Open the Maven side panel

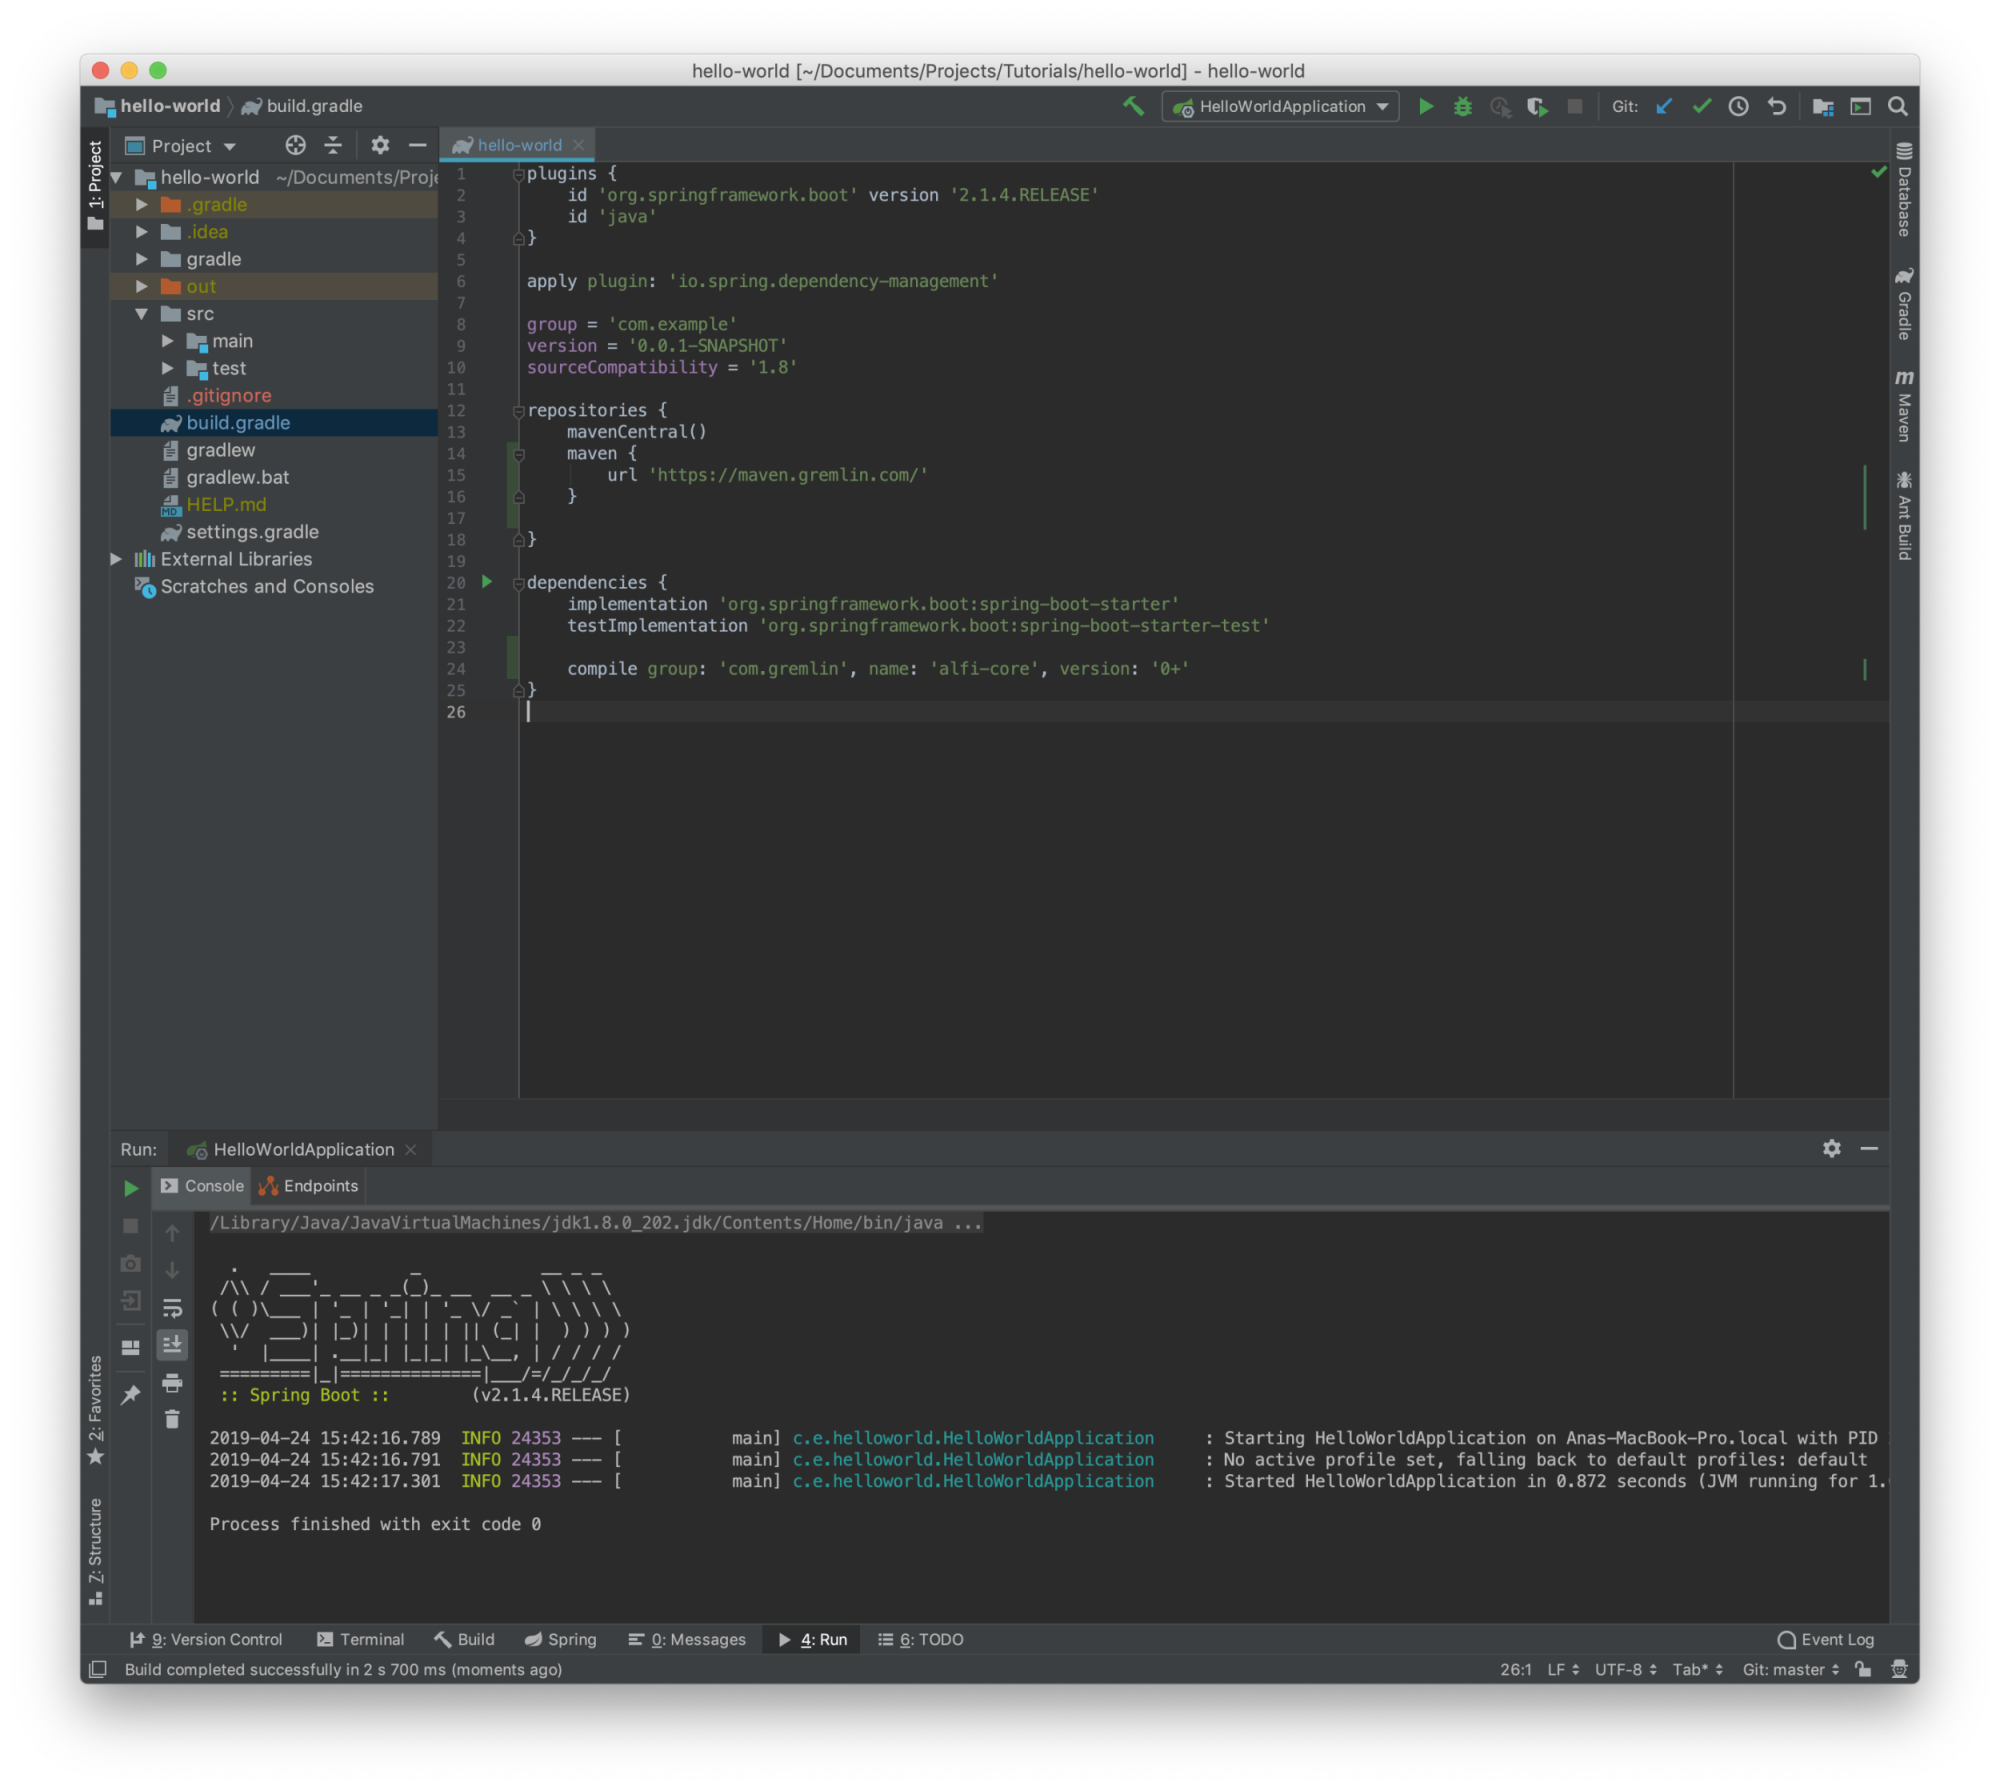pyautogui.click(x=1904, y=406)
